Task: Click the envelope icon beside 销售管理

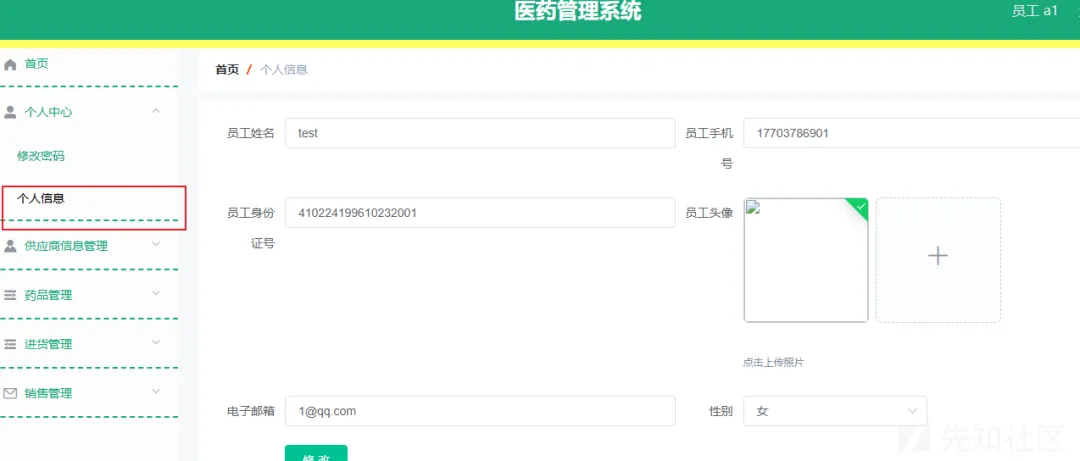Action: pyautogui.click(x=10, y=393)
